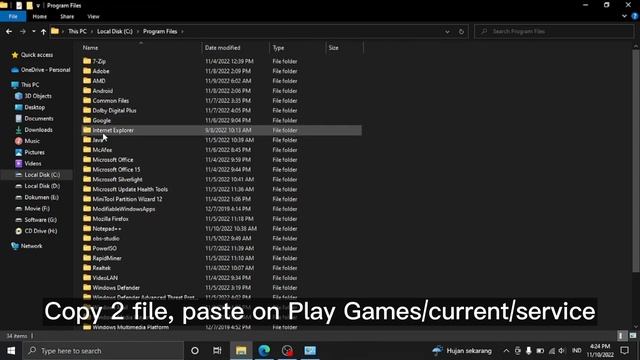Select the VideoLAN folder icon
The width and height of the screenshot is (640, 360).
click(x=87, y=278)
